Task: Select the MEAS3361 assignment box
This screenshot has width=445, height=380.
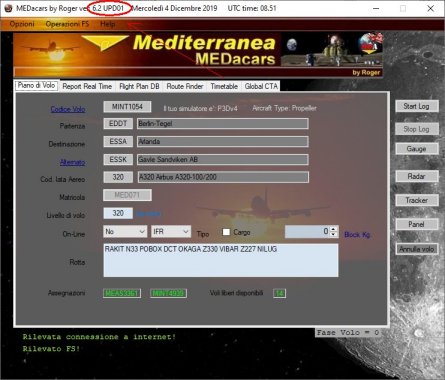Action: tap(122, 293)
